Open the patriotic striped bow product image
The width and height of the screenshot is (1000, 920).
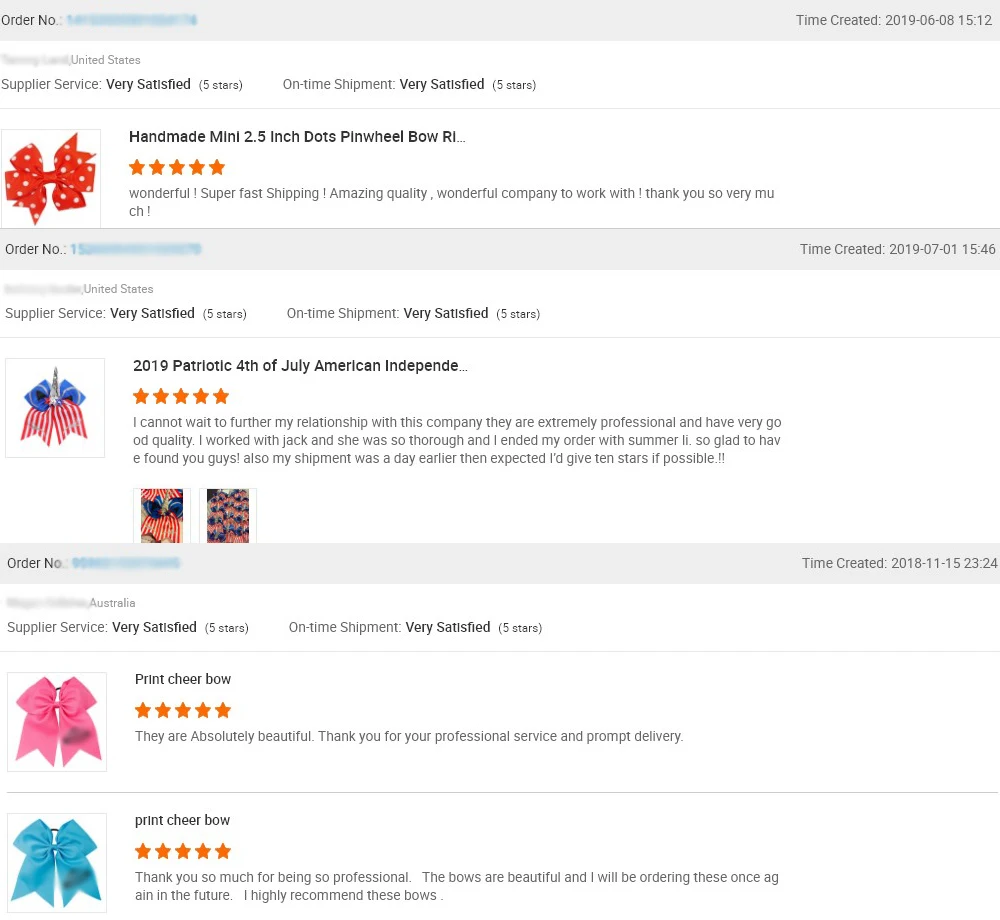(55, 407)
